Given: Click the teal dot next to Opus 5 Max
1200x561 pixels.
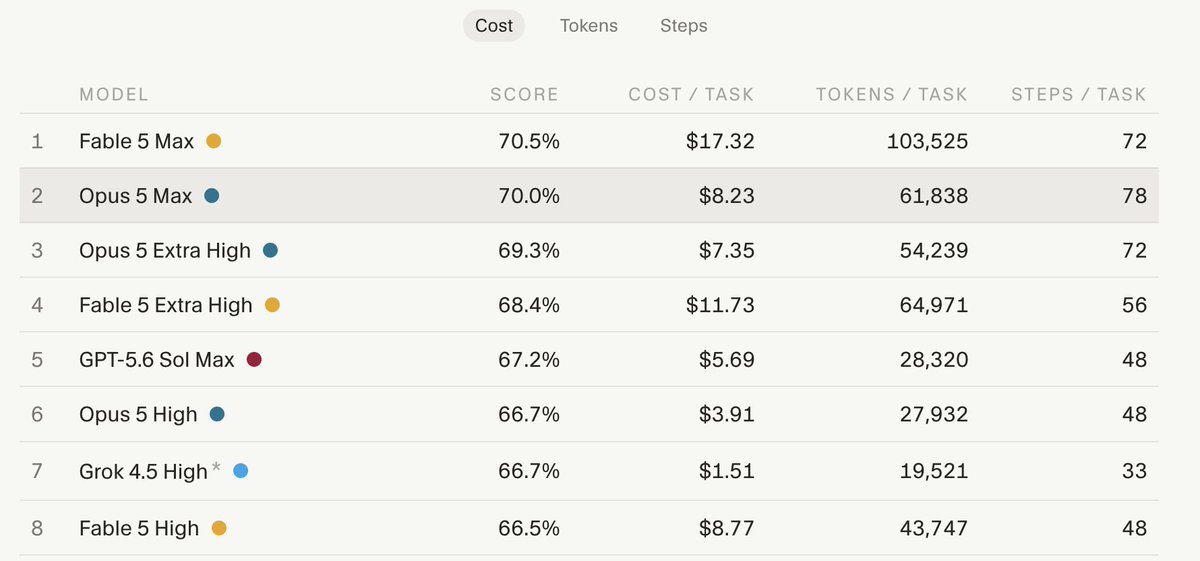Looking at the screenshot, I should point(211,196).
